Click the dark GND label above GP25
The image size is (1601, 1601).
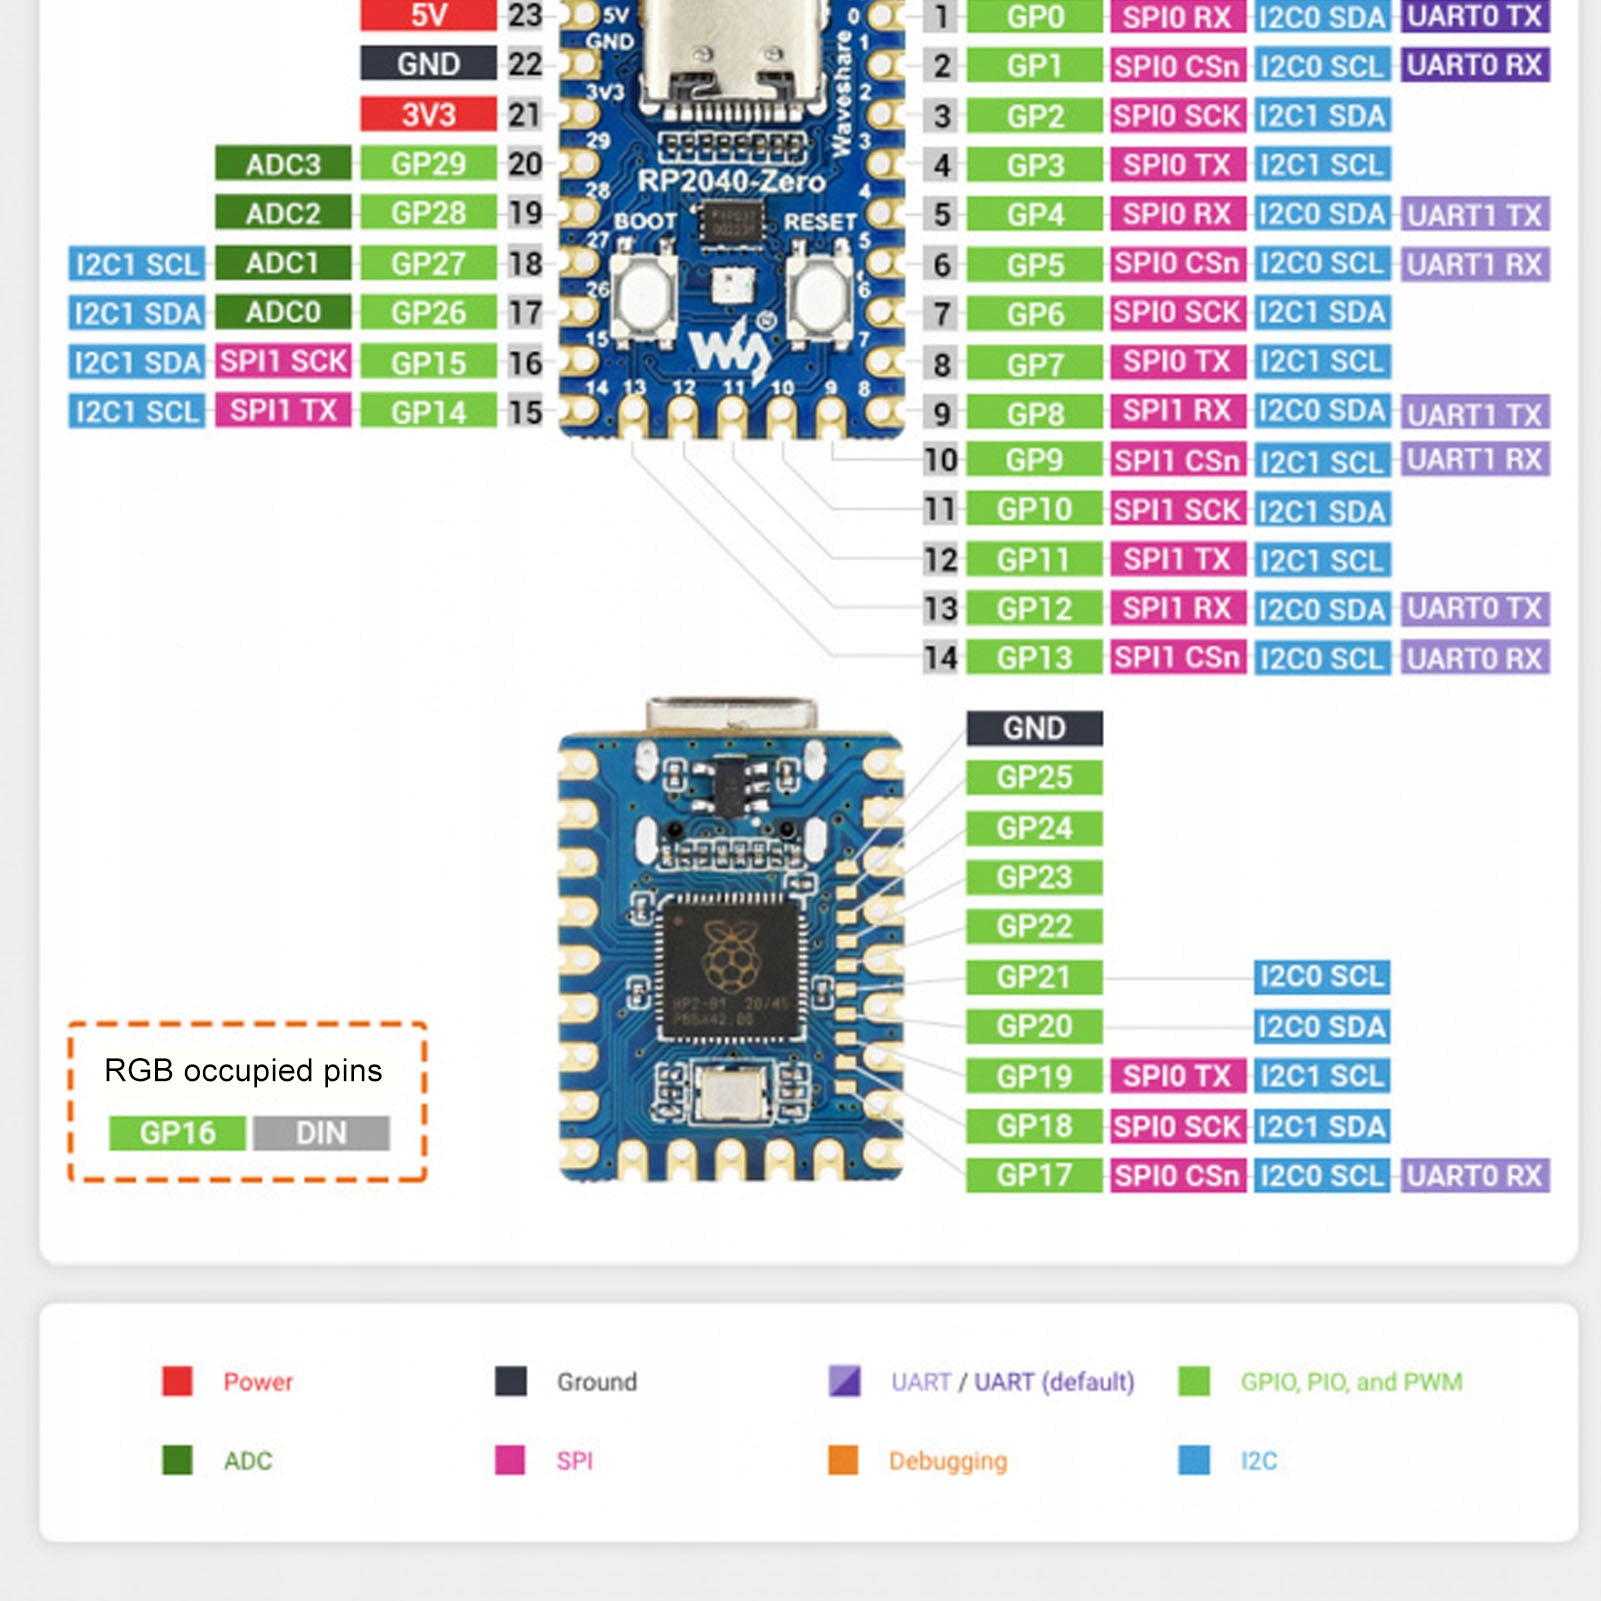click(1034, 728)
